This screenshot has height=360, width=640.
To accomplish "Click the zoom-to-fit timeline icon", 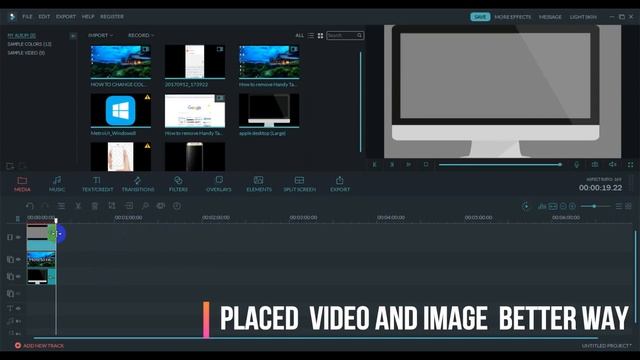I will (553, 206).
